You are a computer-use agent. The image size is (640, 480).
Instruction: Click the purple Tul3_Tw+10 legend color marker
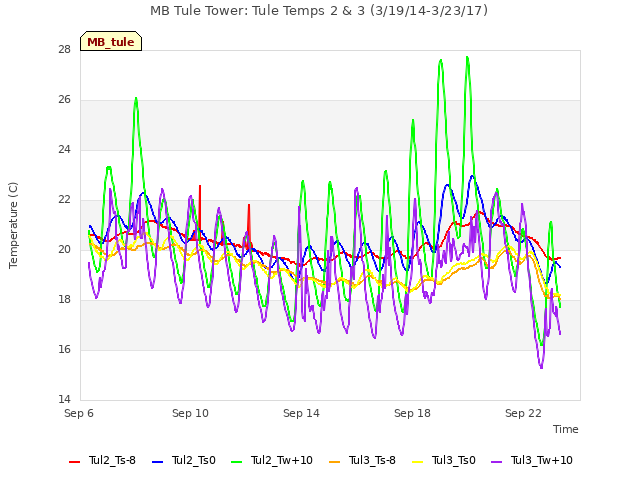pos(496,462)
